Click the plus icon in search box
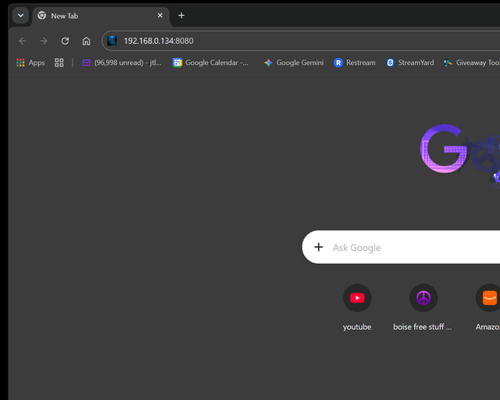Image resolution: width=500 pixels, height=400 pixels. [319, 247]
